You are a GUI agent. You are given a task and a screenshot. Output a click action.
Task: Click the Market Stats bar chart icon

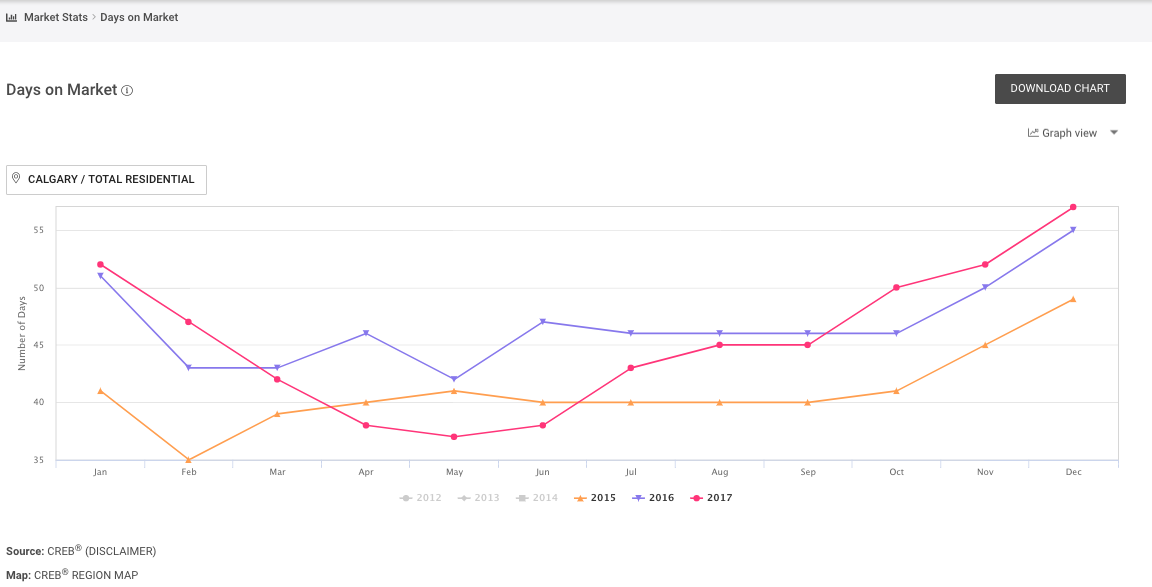pyautogui.click(x=11, y=17)
